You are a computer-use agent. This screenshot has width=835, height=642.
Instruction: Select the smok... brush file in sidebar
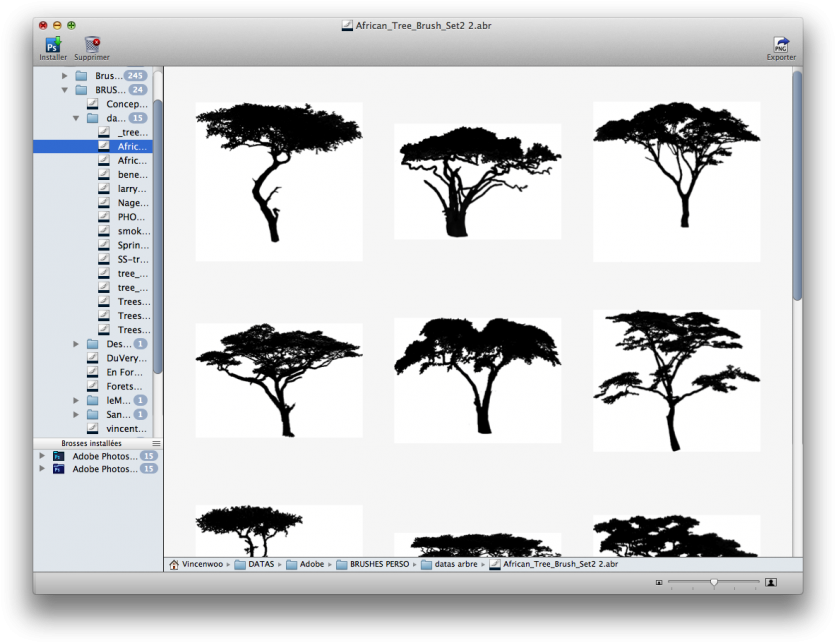coord(133,231)
